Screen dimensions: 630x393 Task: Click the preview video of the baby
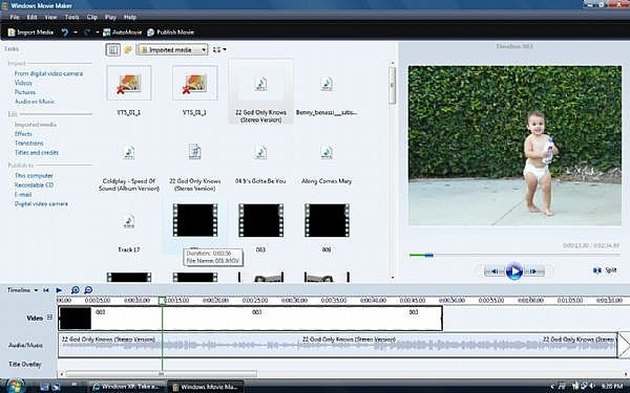(x=515, y=145)
